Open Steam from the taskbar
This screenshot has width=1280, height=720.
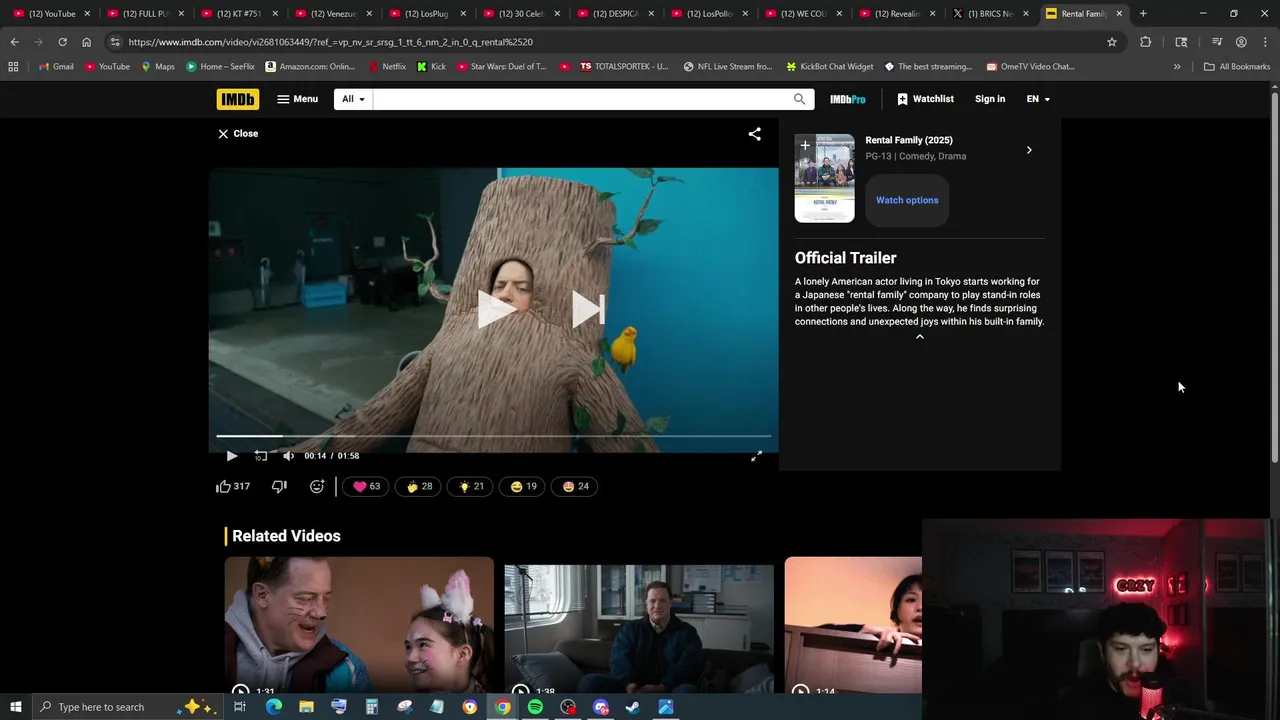click(633, 707)
